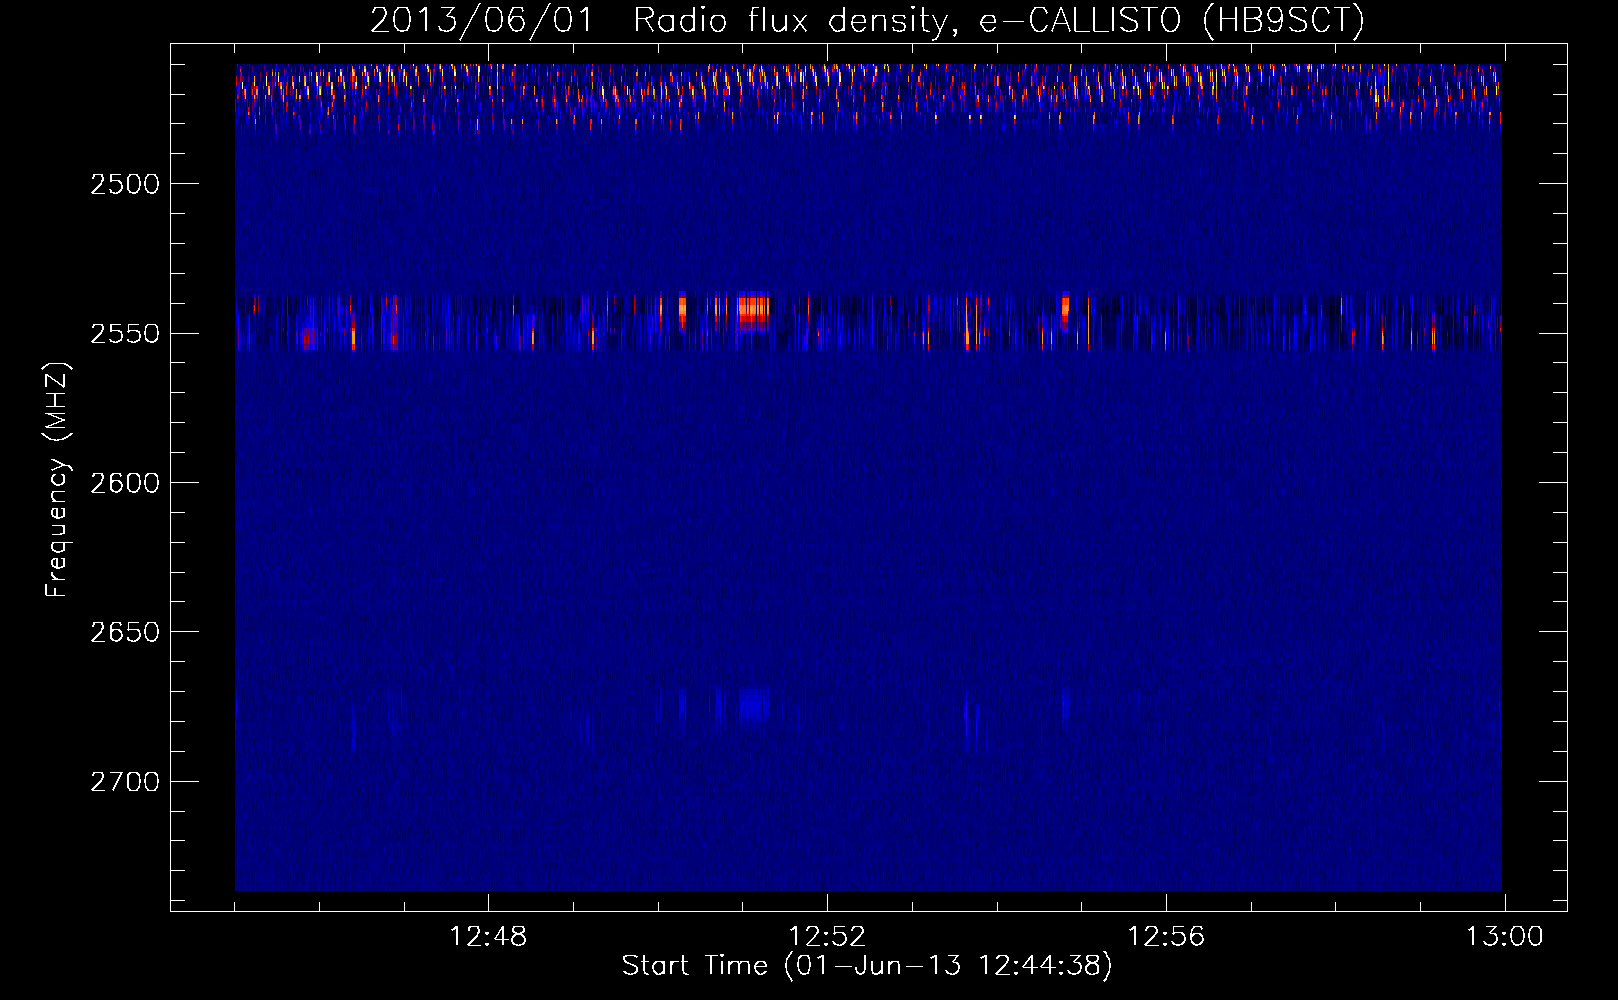Click the plot title '2013/06/01 Radio flux density'
The image size is (1618, 1000).
[660, 20]
